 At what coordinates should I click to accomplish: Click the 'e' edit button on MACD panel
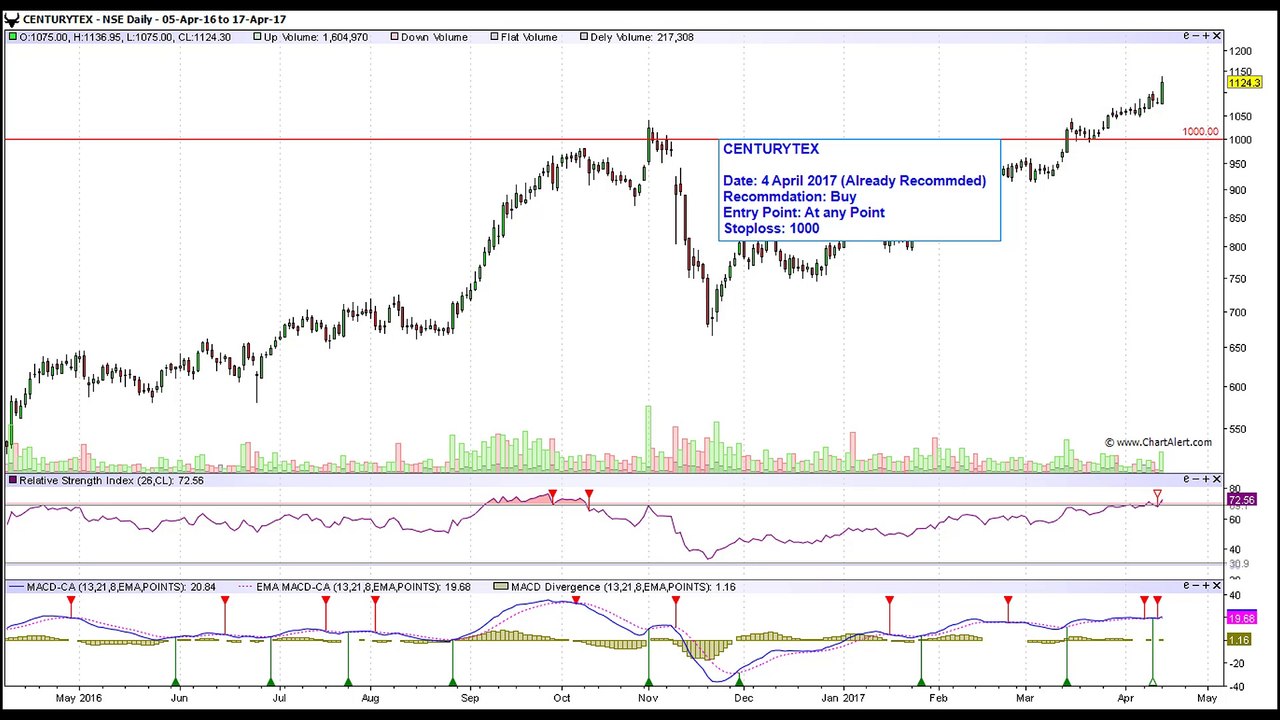1186,585
